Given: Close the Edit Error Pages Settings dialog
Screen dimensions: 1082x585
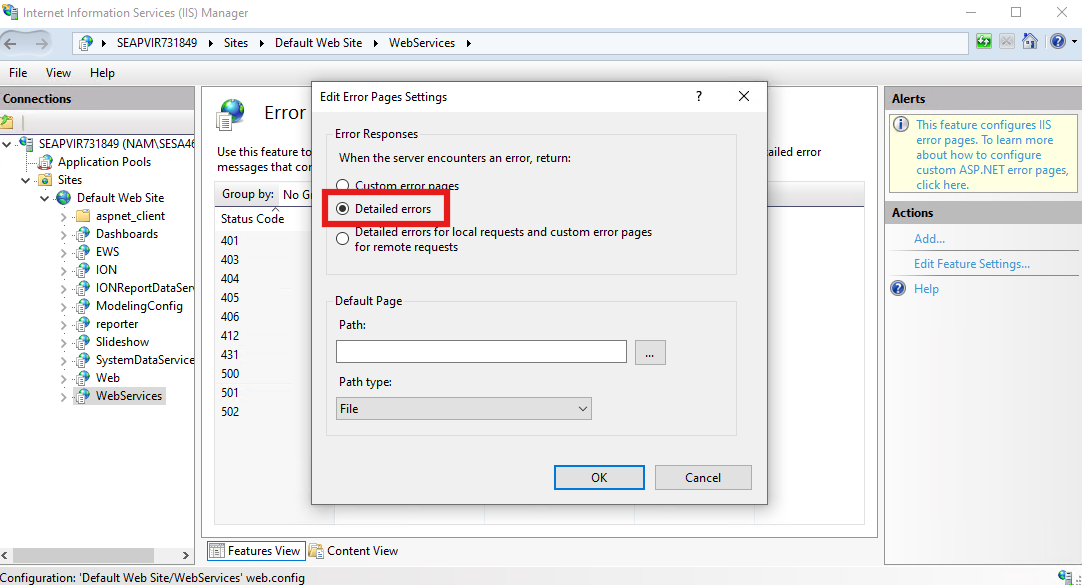Looking at the screenshot, I should 744,97.
